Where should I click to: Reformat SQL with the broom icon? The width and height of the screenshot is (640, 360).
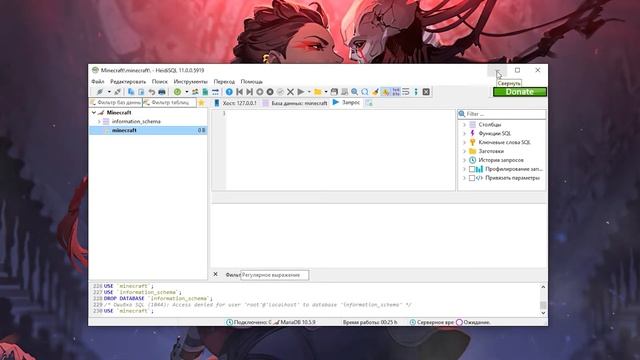pos(375,92)
